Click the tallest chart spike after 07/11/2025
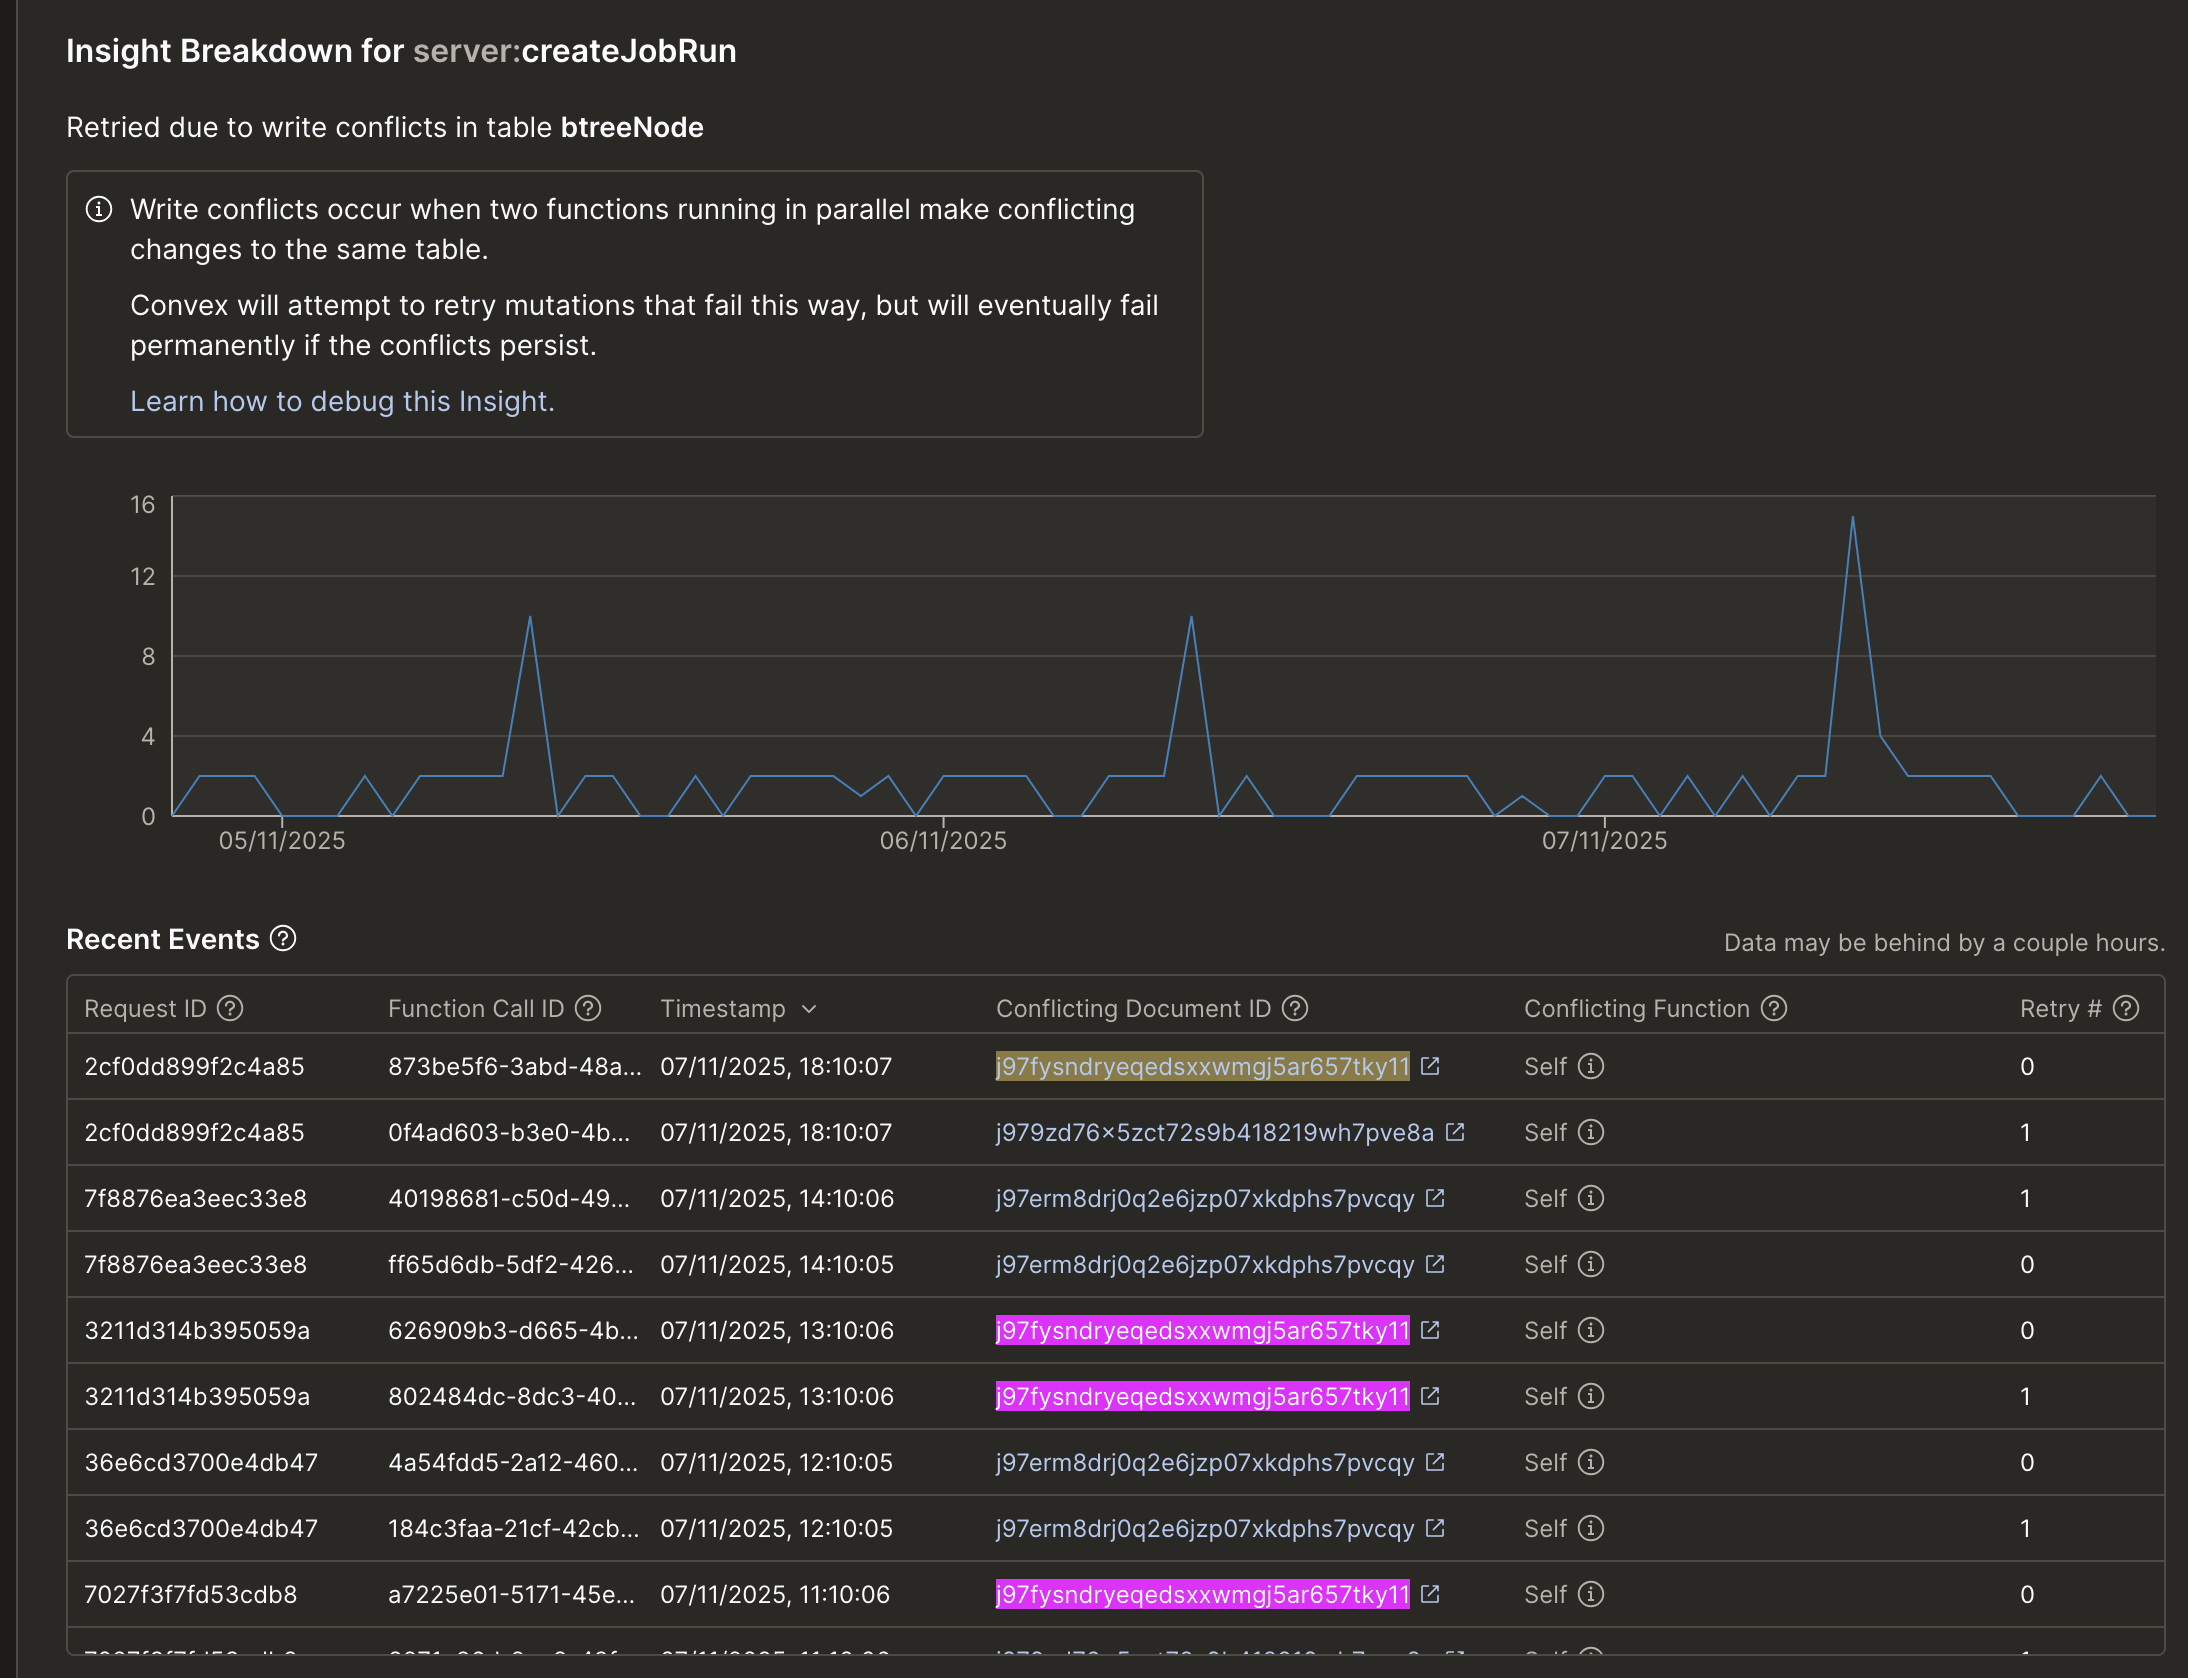The height and width of the screenshot is (1678, 2188). (1852, 518)
